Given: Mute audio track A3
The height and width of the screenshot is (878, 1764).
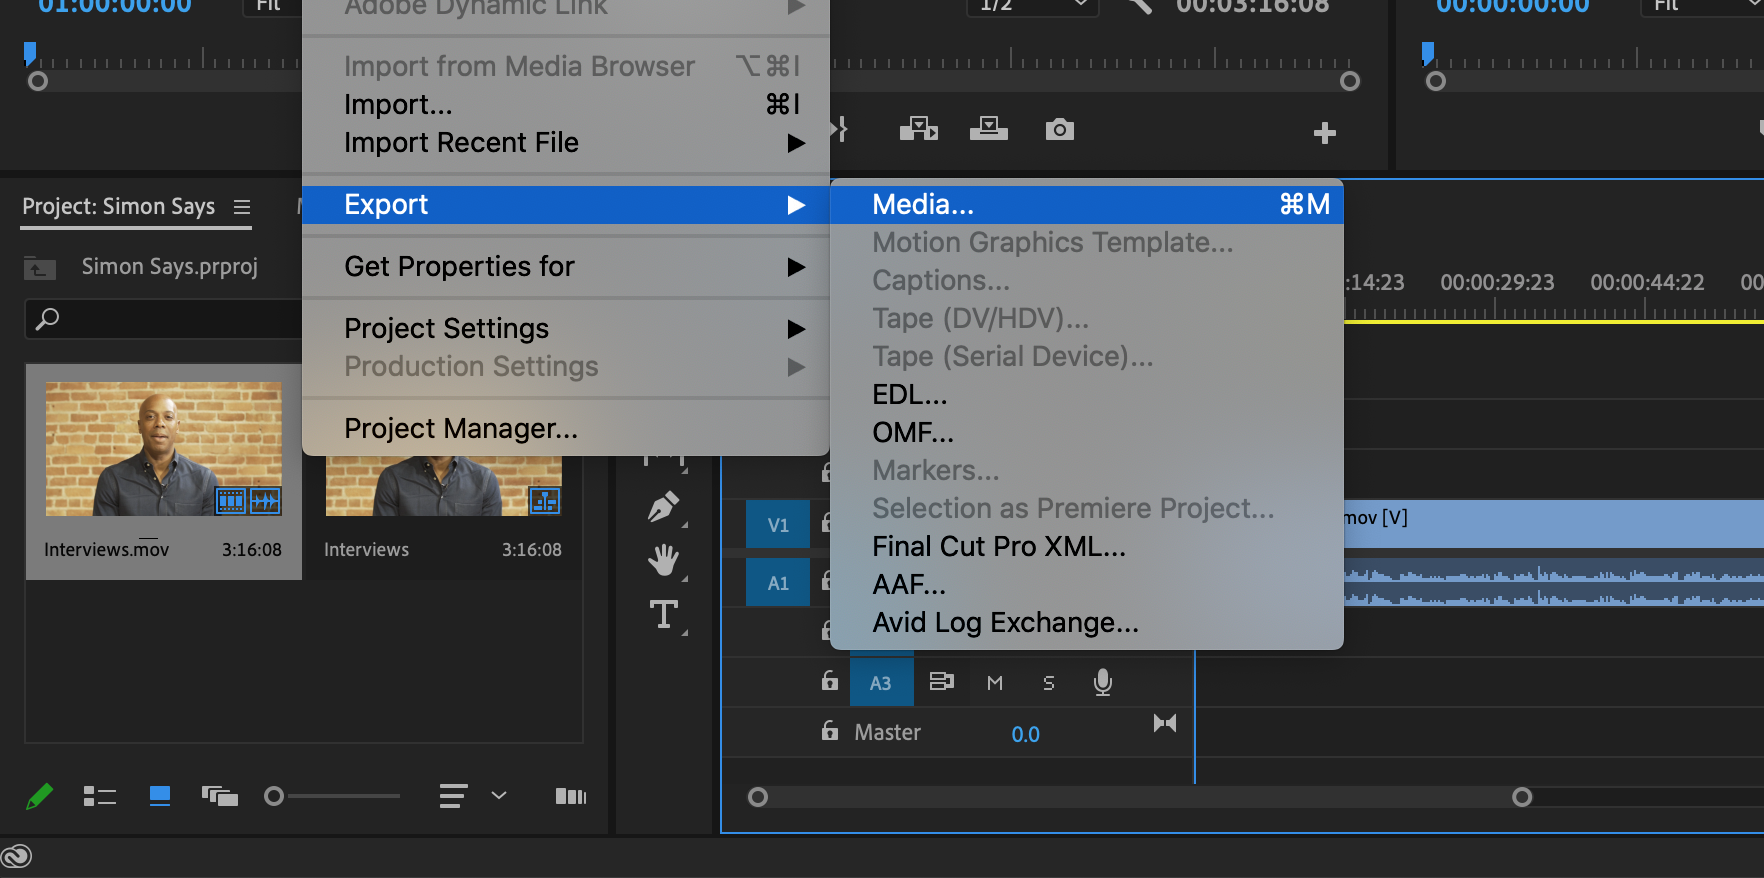Looking at the screenshot, I should click(994, 683).
